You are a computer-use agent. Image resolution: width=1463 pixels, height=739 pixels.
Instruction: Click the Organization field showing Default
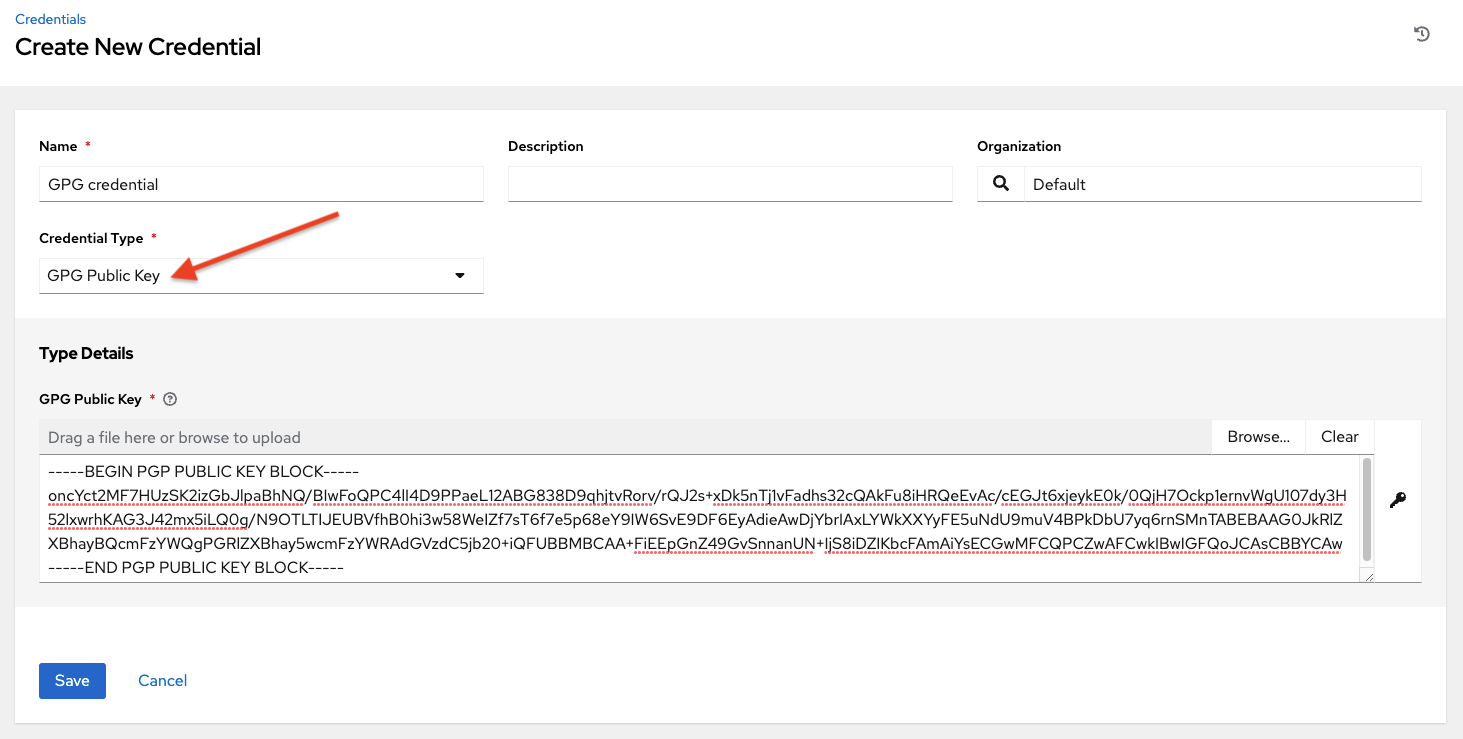pyautogui.click(x=1220, y=184)
